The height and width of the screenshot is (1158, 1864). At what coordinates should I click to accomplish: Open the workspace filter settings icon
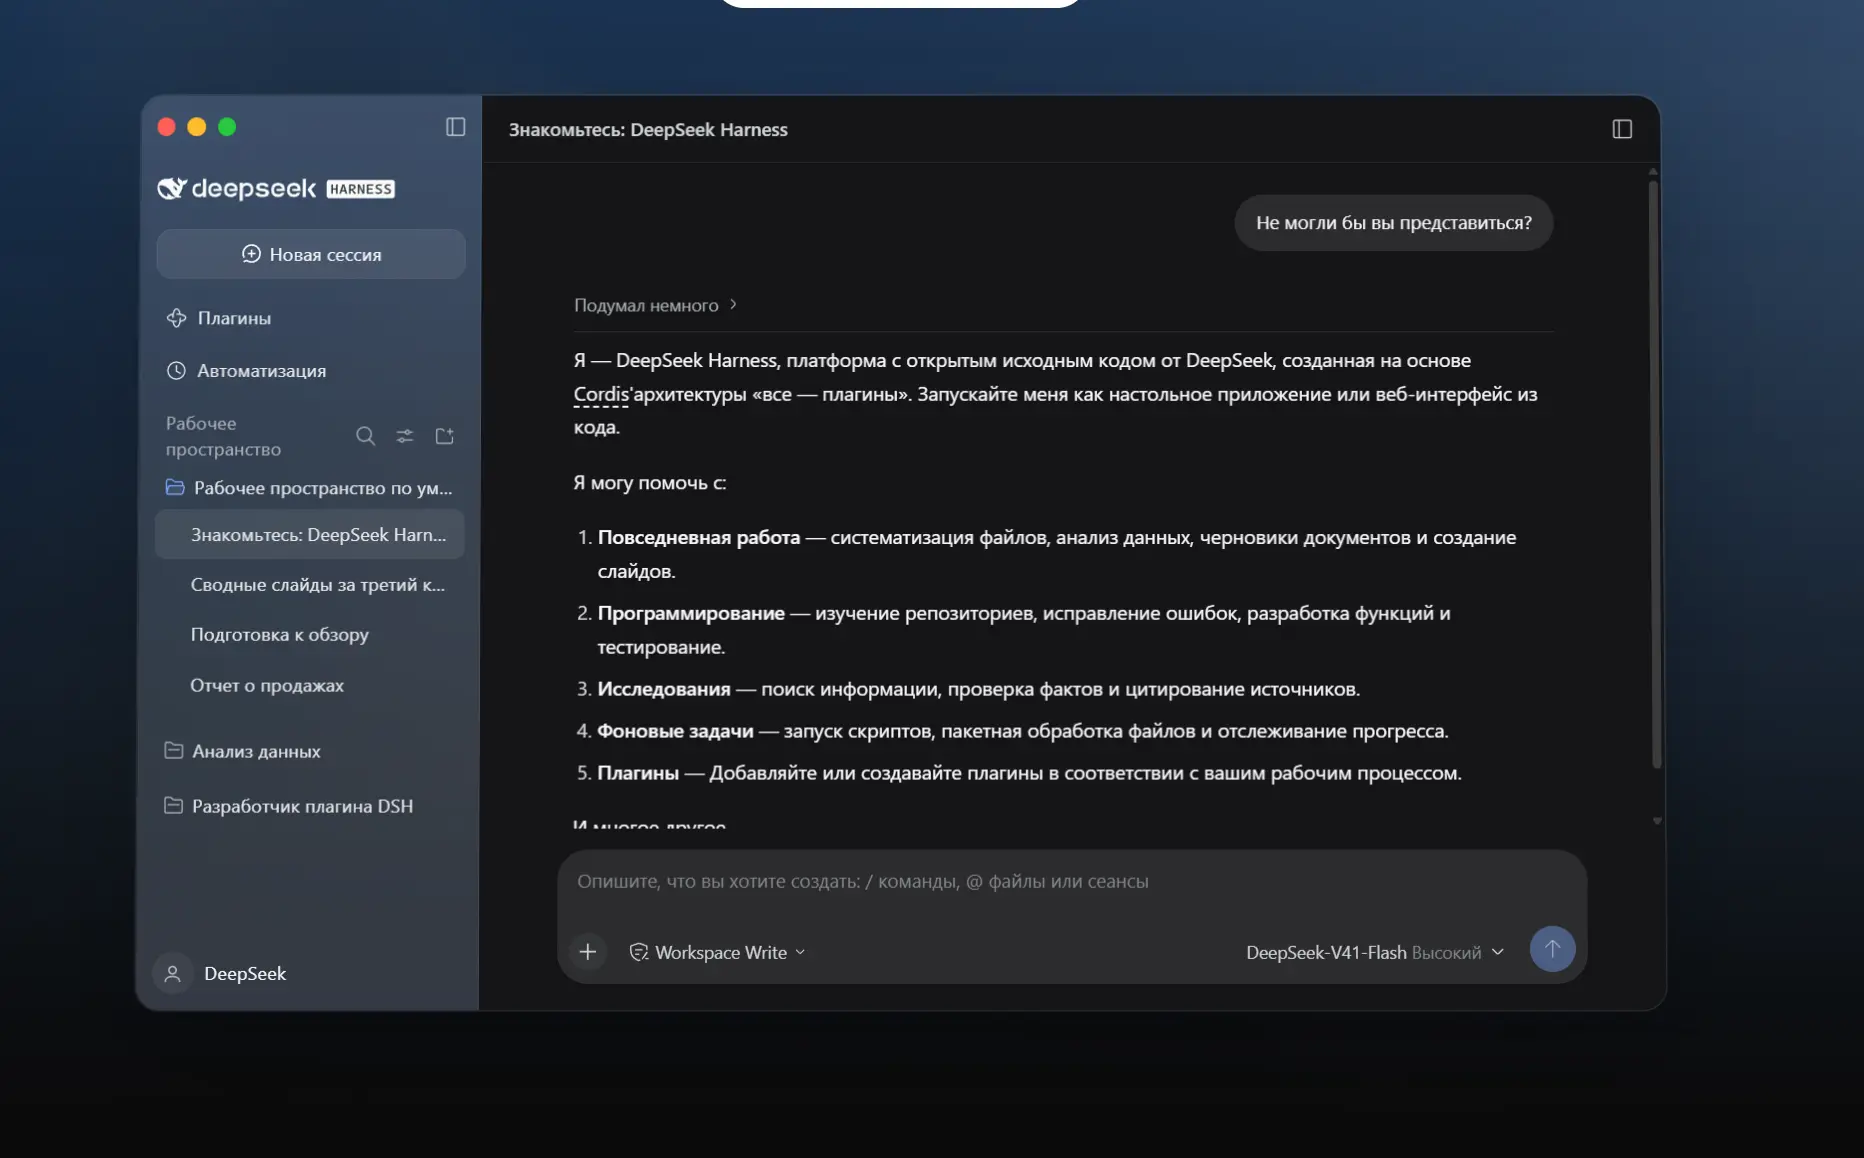click(x=404, y=436)
